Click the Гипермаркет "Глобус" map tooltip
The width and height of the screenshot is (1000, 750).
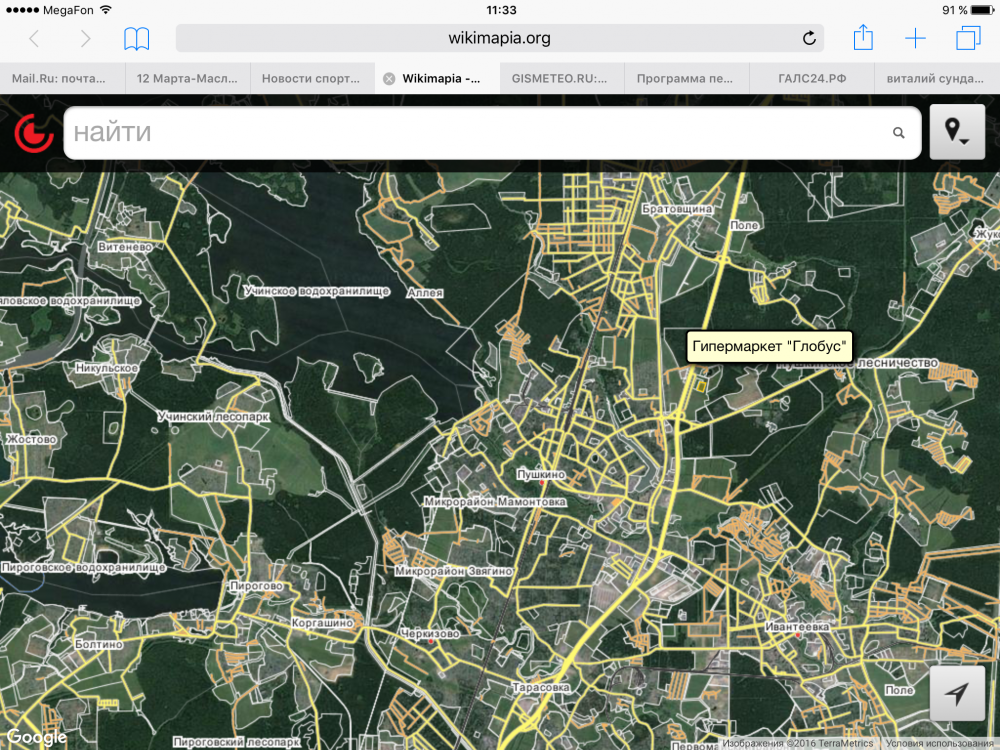pos(770,347)
